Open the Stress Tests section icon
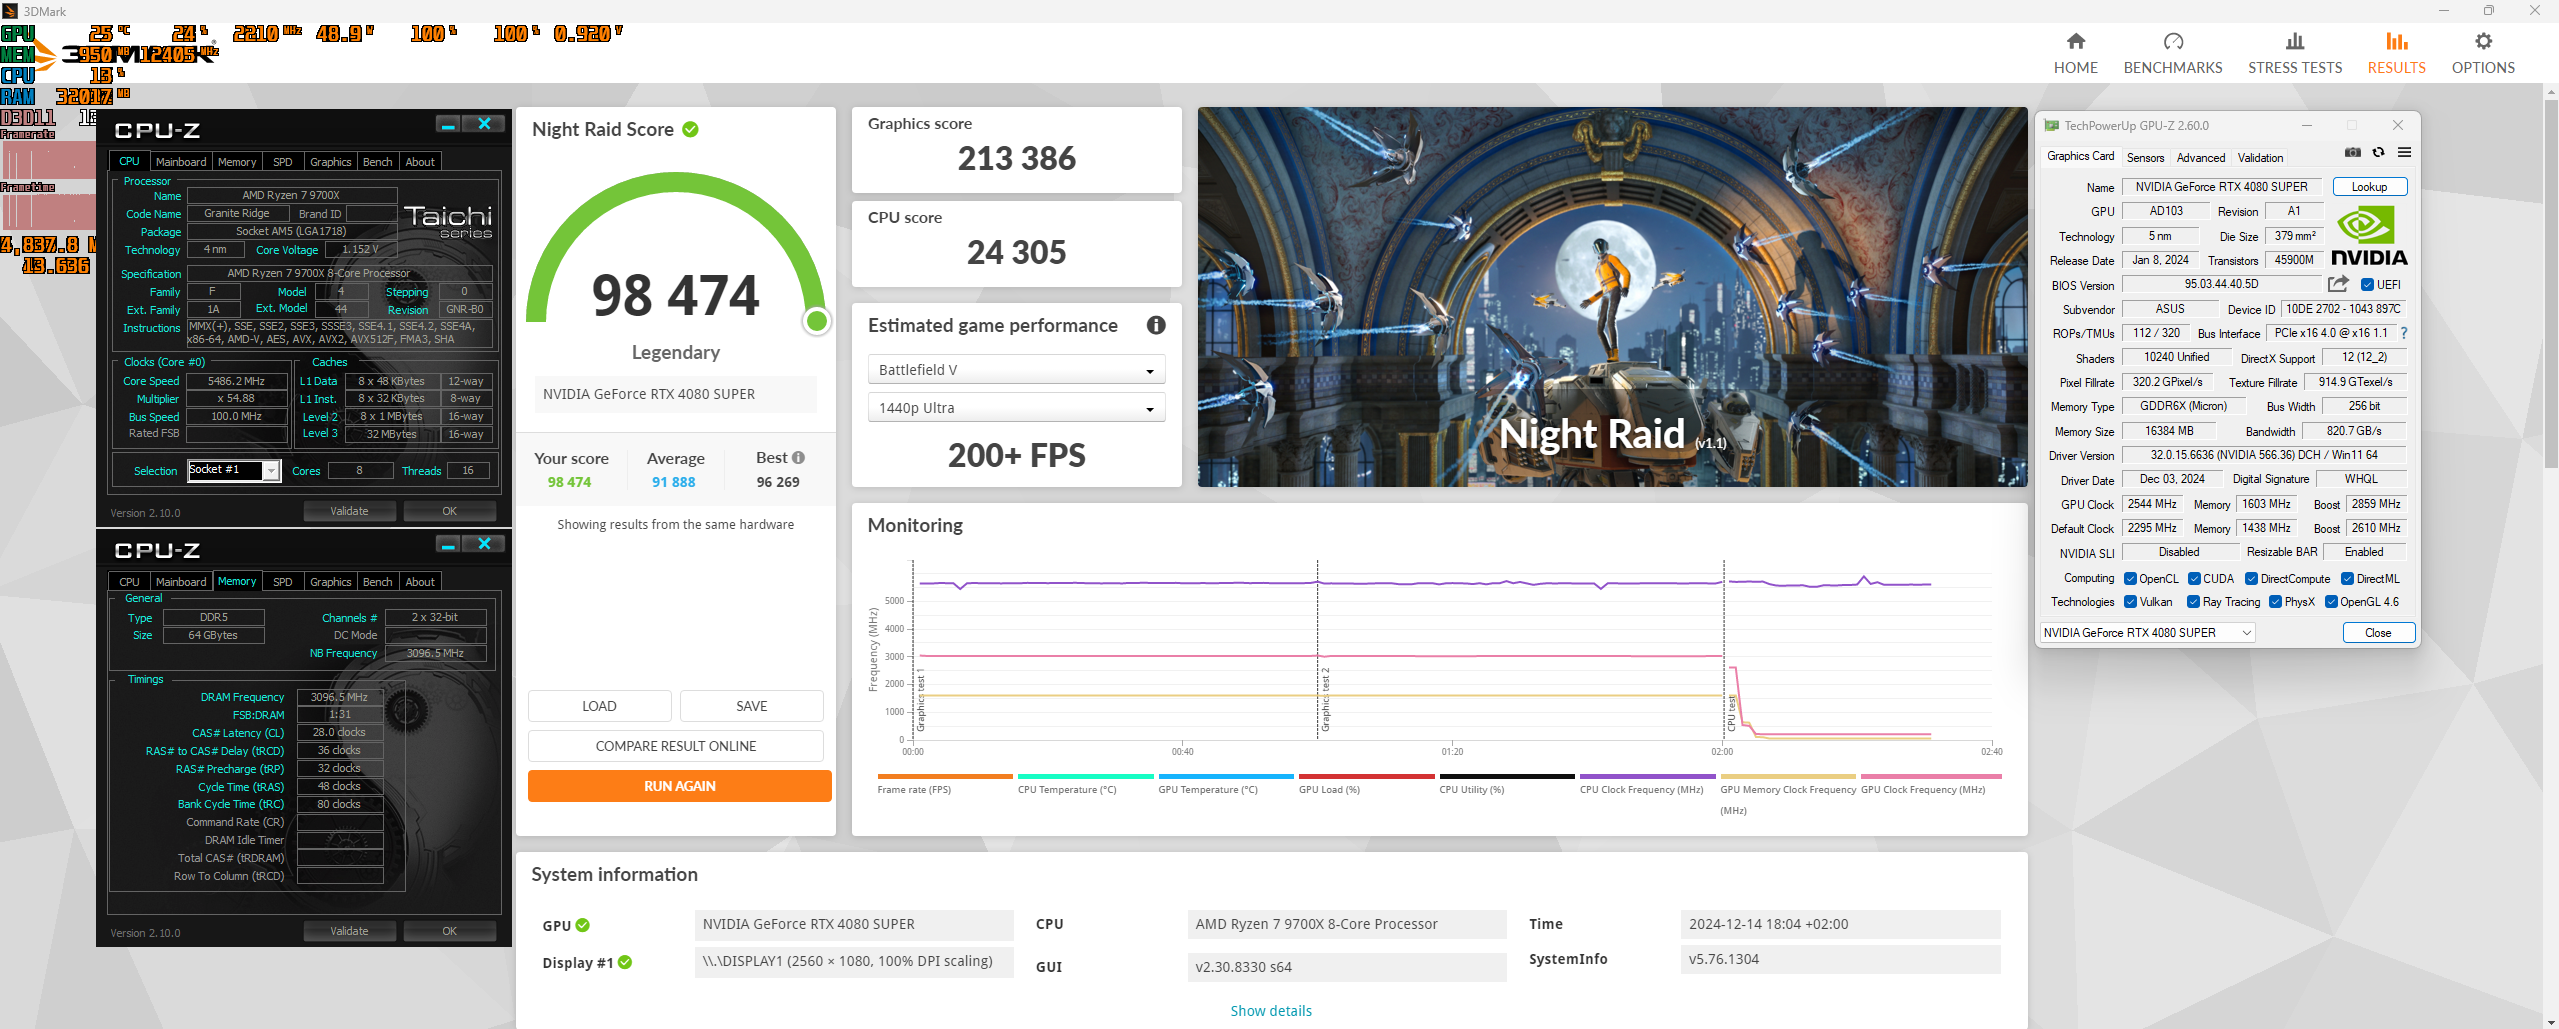 2294,41
